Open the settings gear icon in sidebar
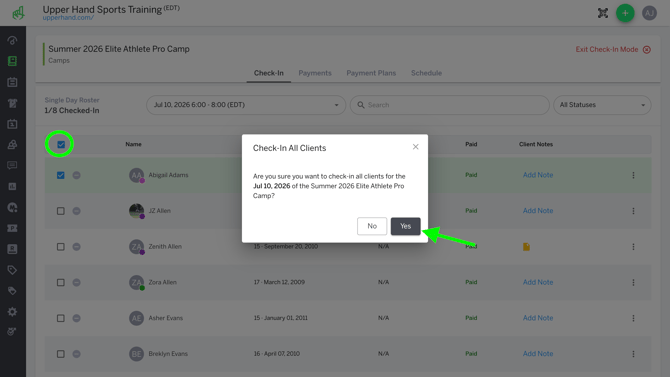This screenshot has width=670, height=377. [12, 312]
